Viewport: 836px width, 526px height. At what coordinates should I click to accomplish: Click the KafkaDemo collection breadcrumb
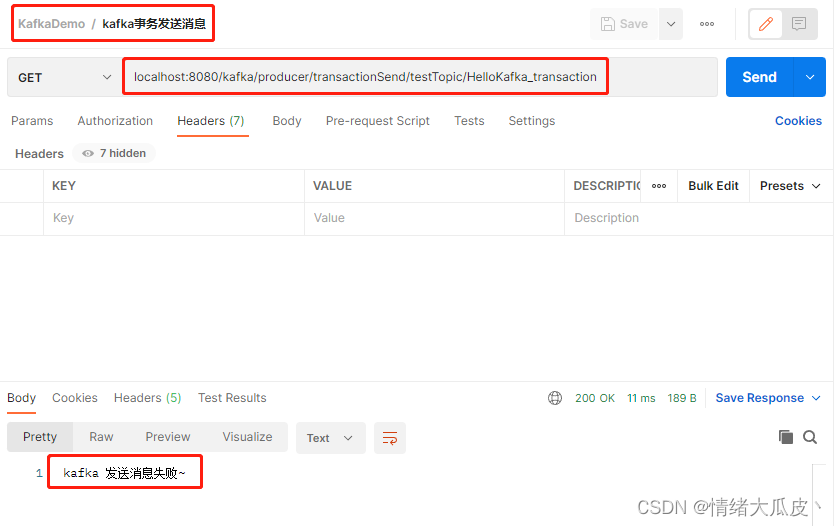[x=52, y=24]
